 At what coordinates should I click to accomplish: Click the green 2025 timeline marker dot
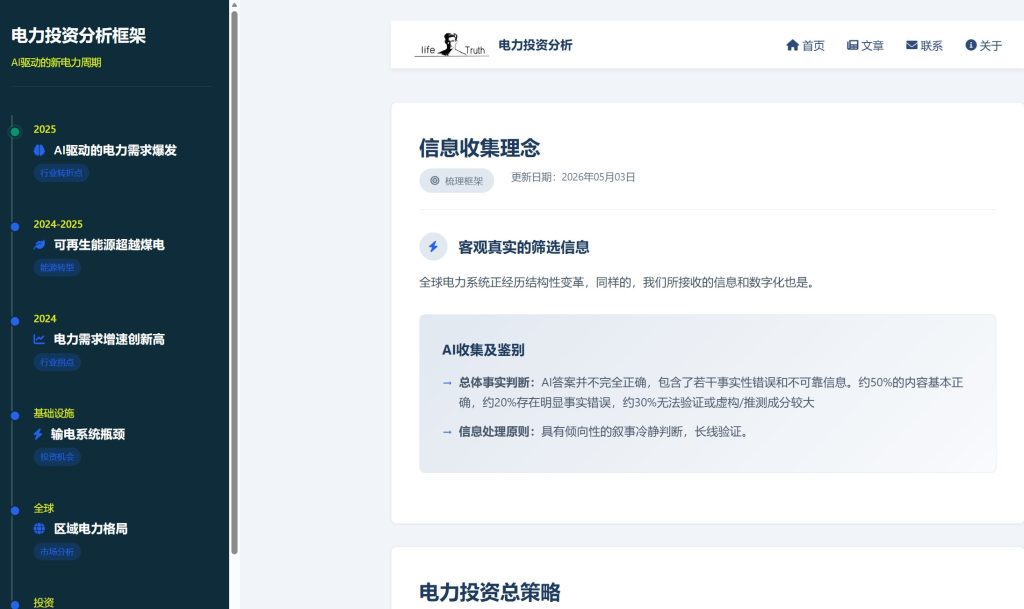14,132
